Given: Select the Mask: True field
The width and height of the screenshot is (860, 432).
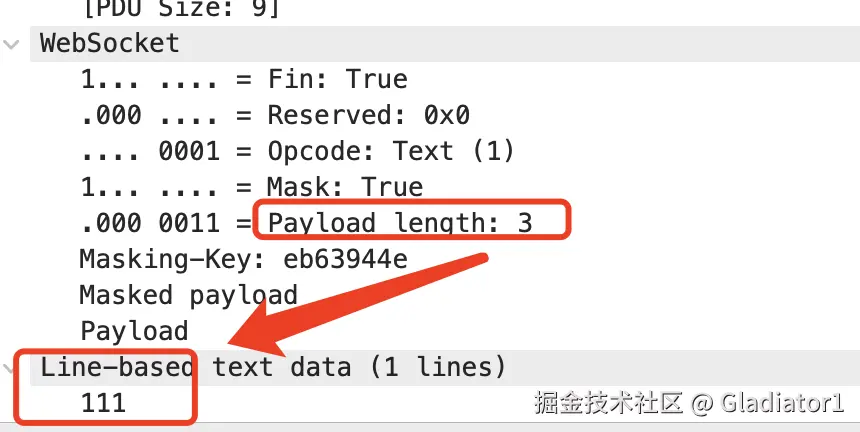Looking at the screenshot, I should click(x=252, y=187).
